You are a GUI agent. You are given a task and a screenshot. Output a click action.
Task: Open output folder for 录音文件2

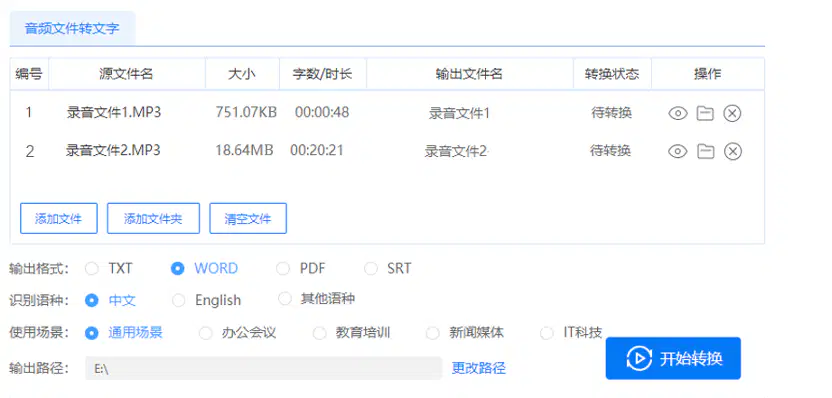[705, 152]
